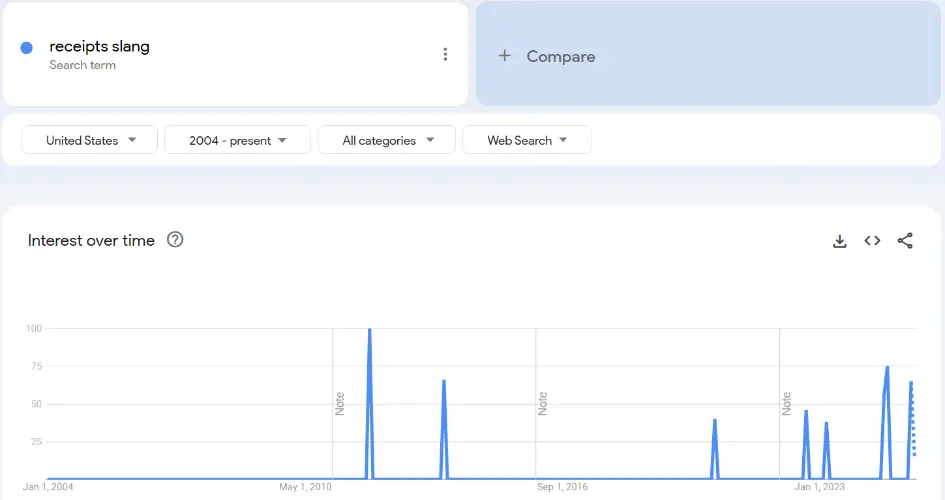The height and width of the screenshot is (500, 945).
Task: Click the May 1, 2010 axis label
Action: [306, 487]
